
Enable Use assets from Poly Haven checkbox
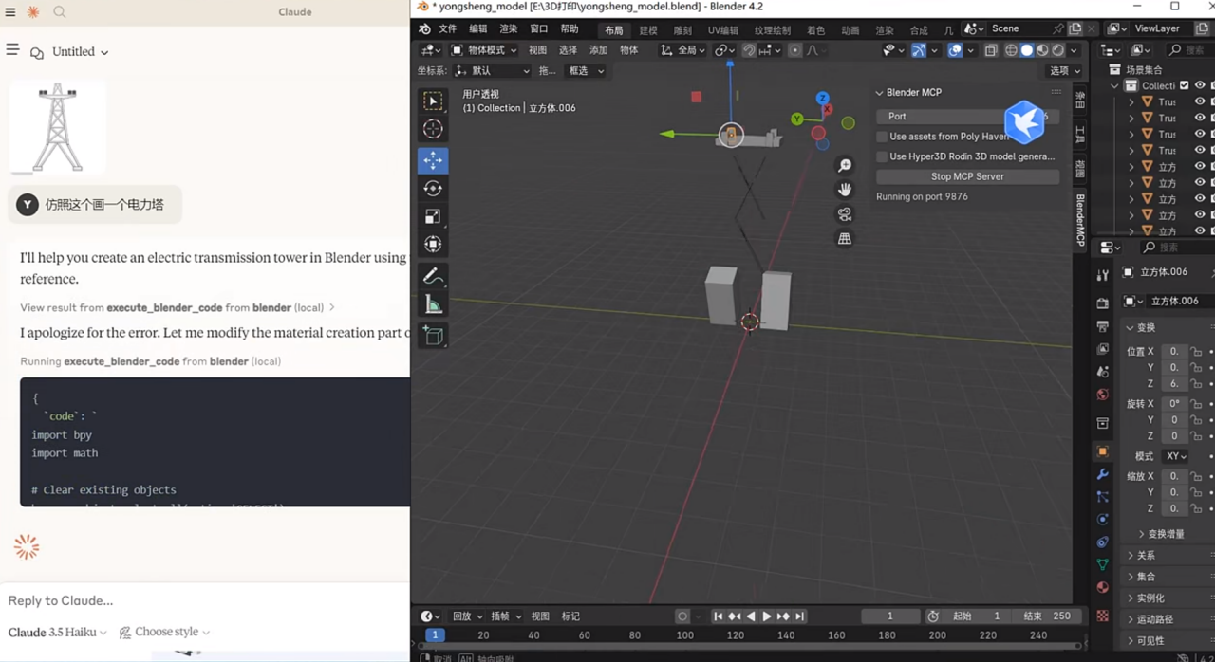(882, 136)
